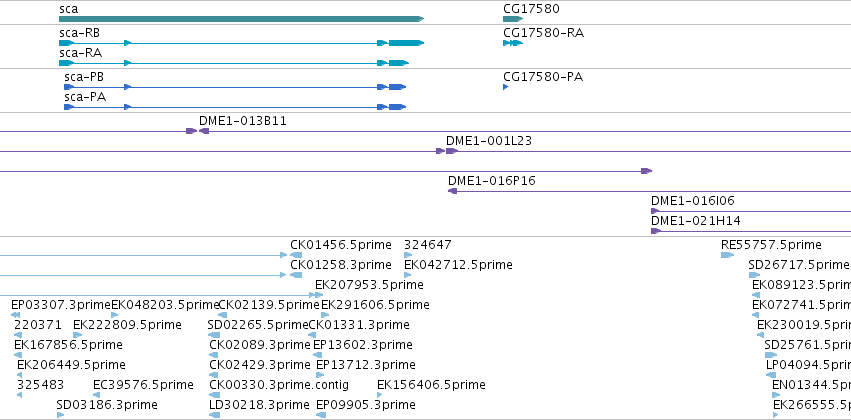The width and height of the screenshot is (851, 420).
Task: Click EST EK048203.5prime
Action: pos(164,305)
